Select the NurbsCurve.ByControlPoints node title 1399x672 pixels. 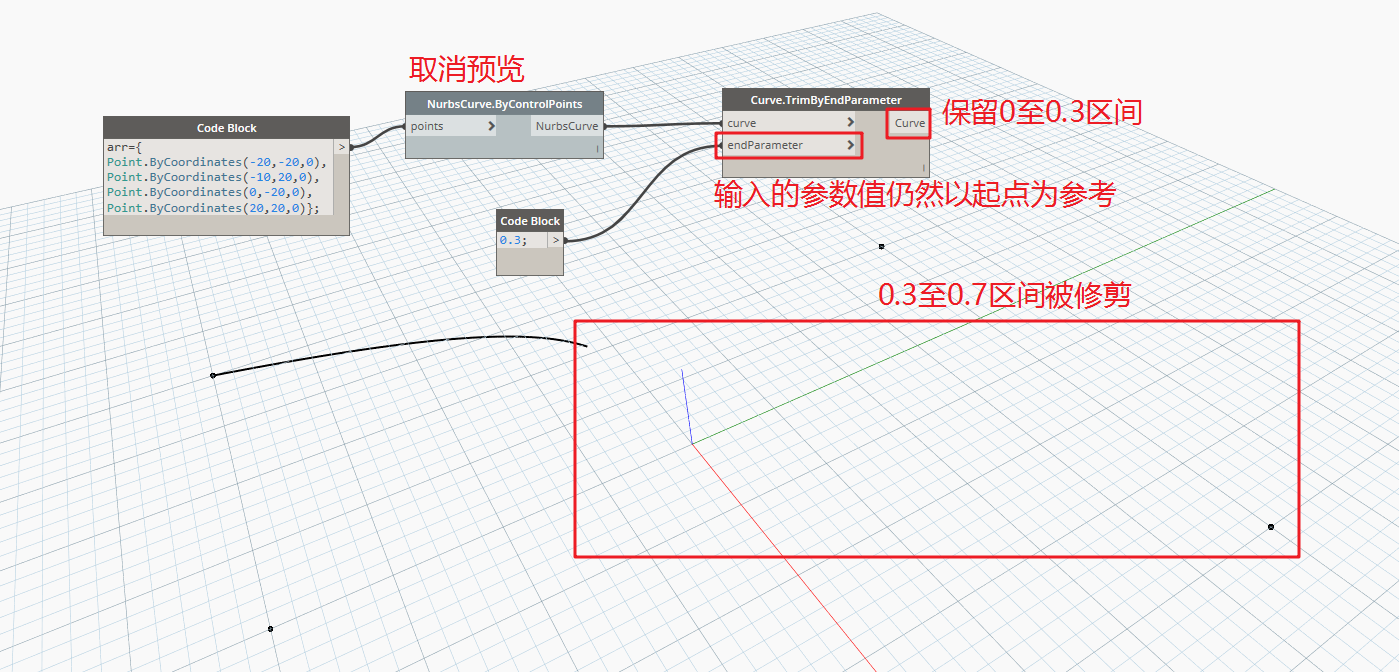click(505, 104)
